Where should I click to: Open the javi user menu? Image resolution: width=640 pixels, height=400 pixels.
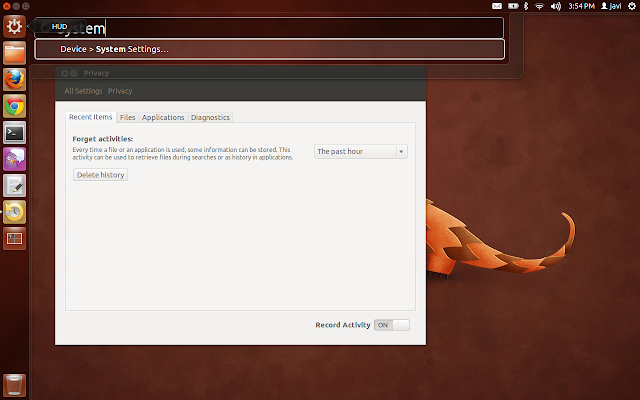pyautogui.click(x=611, y=6)
